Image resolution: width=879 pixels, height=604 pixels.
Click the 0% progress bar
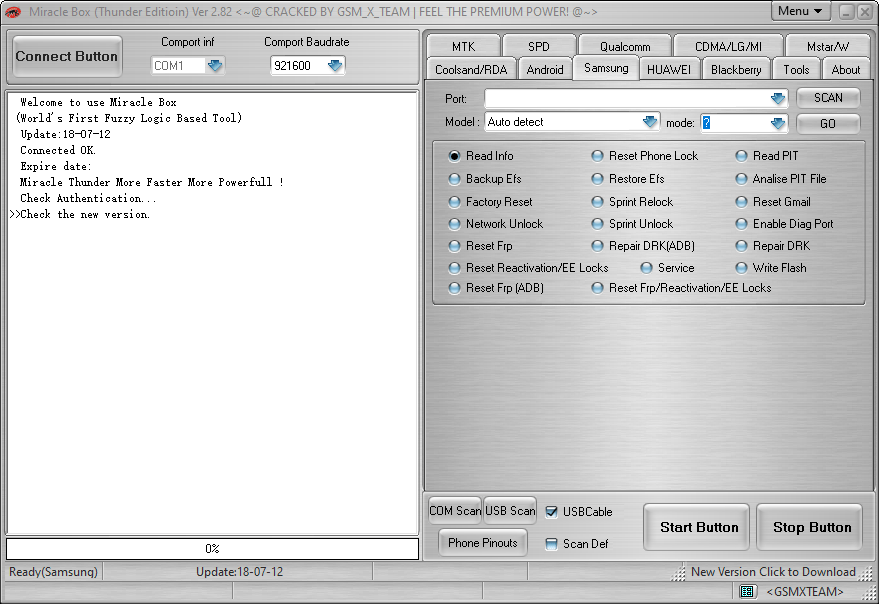pos(212,548)
